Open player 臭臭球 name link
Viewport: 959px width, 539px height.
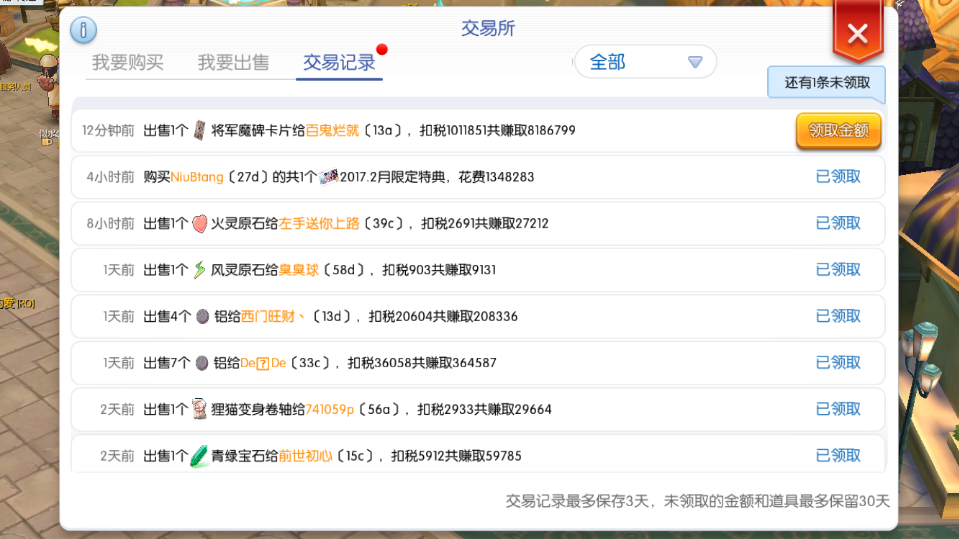(299, 270)
